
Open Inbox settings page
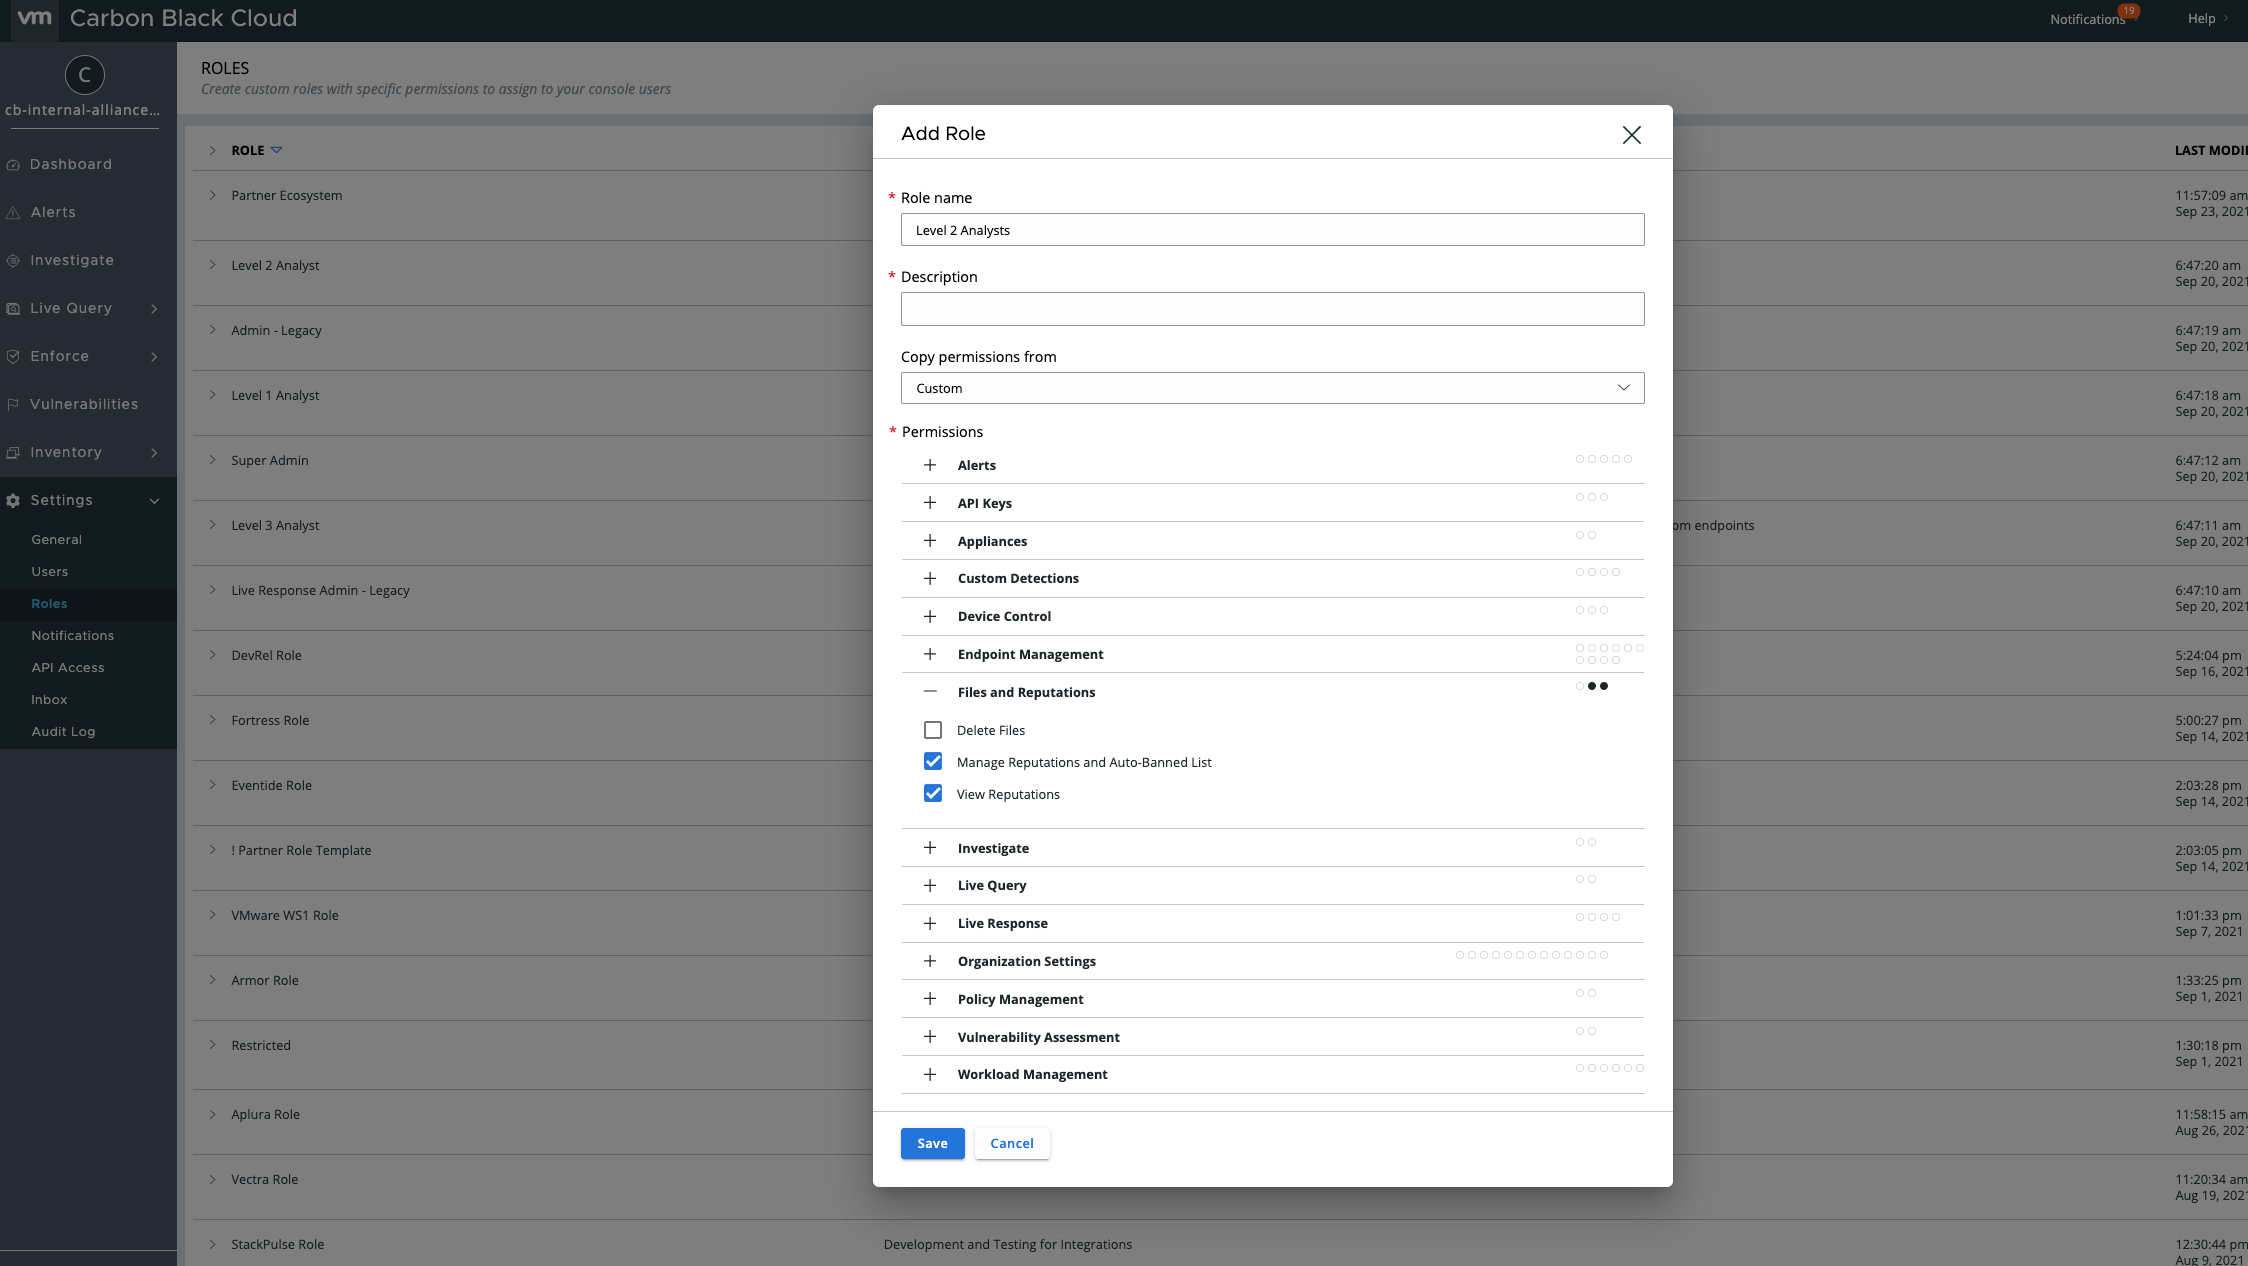49,700
